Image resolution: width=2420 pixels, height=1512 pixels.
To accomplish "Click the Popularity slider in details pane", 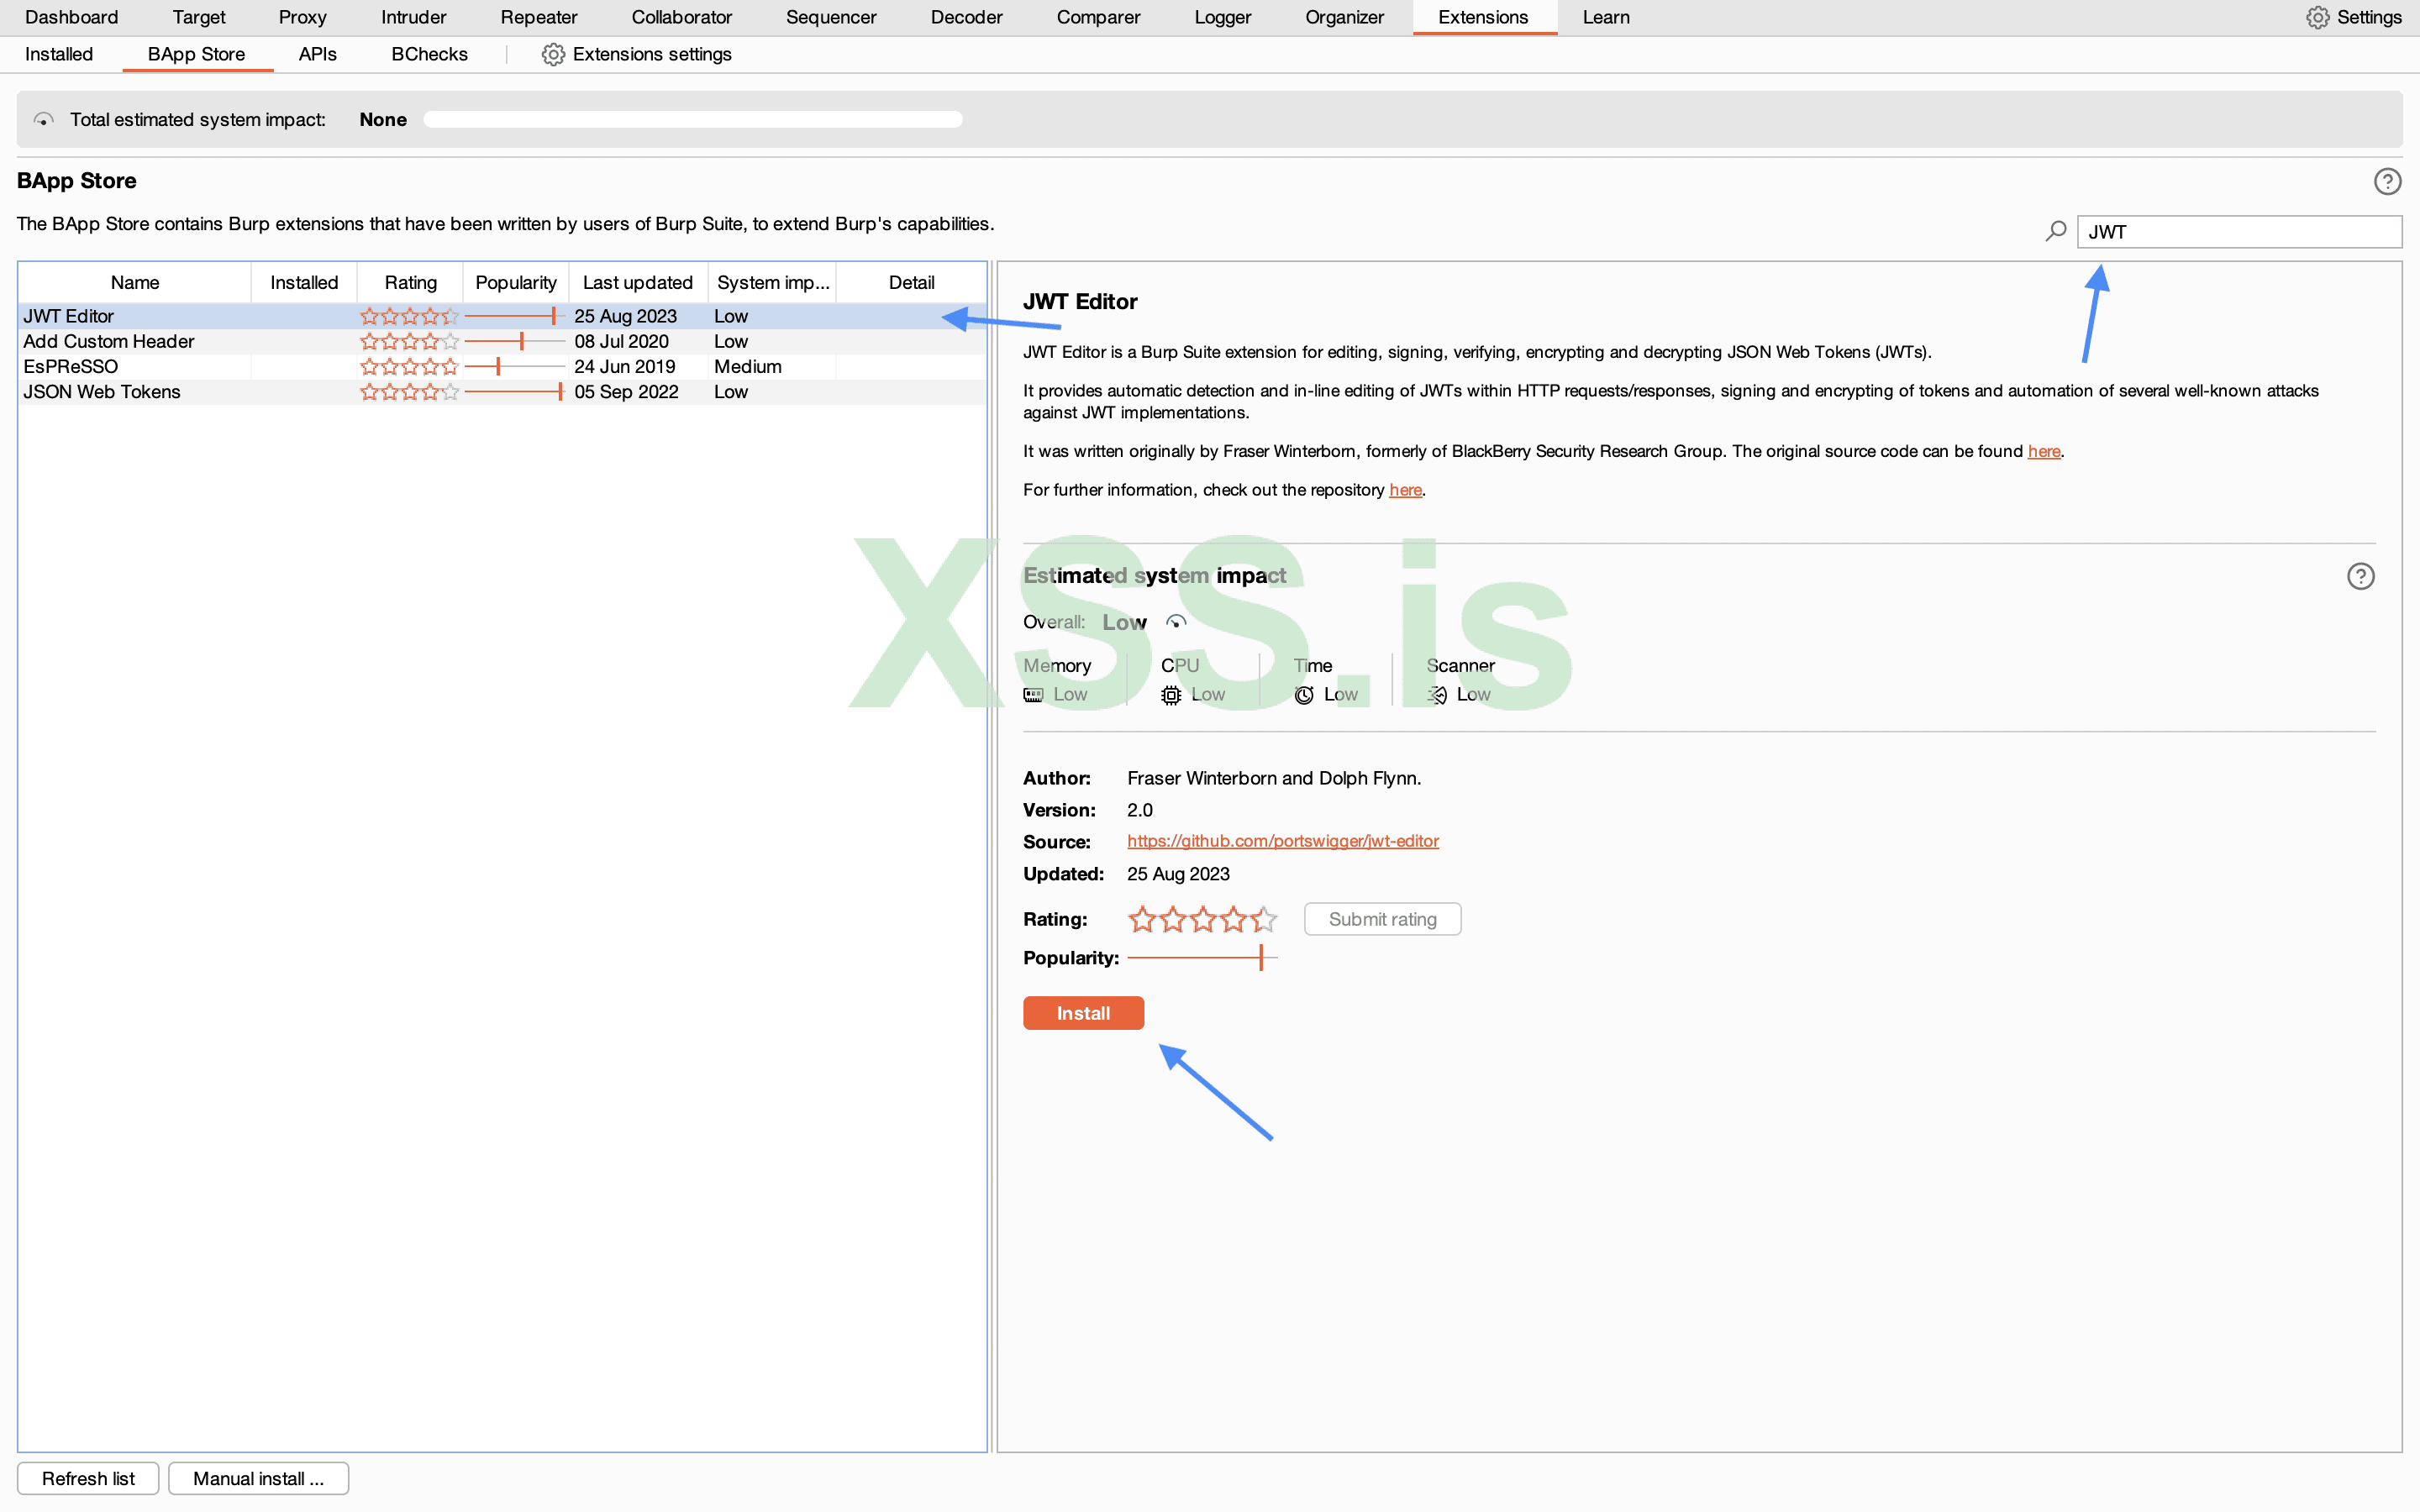I will tap(1202, 958).
